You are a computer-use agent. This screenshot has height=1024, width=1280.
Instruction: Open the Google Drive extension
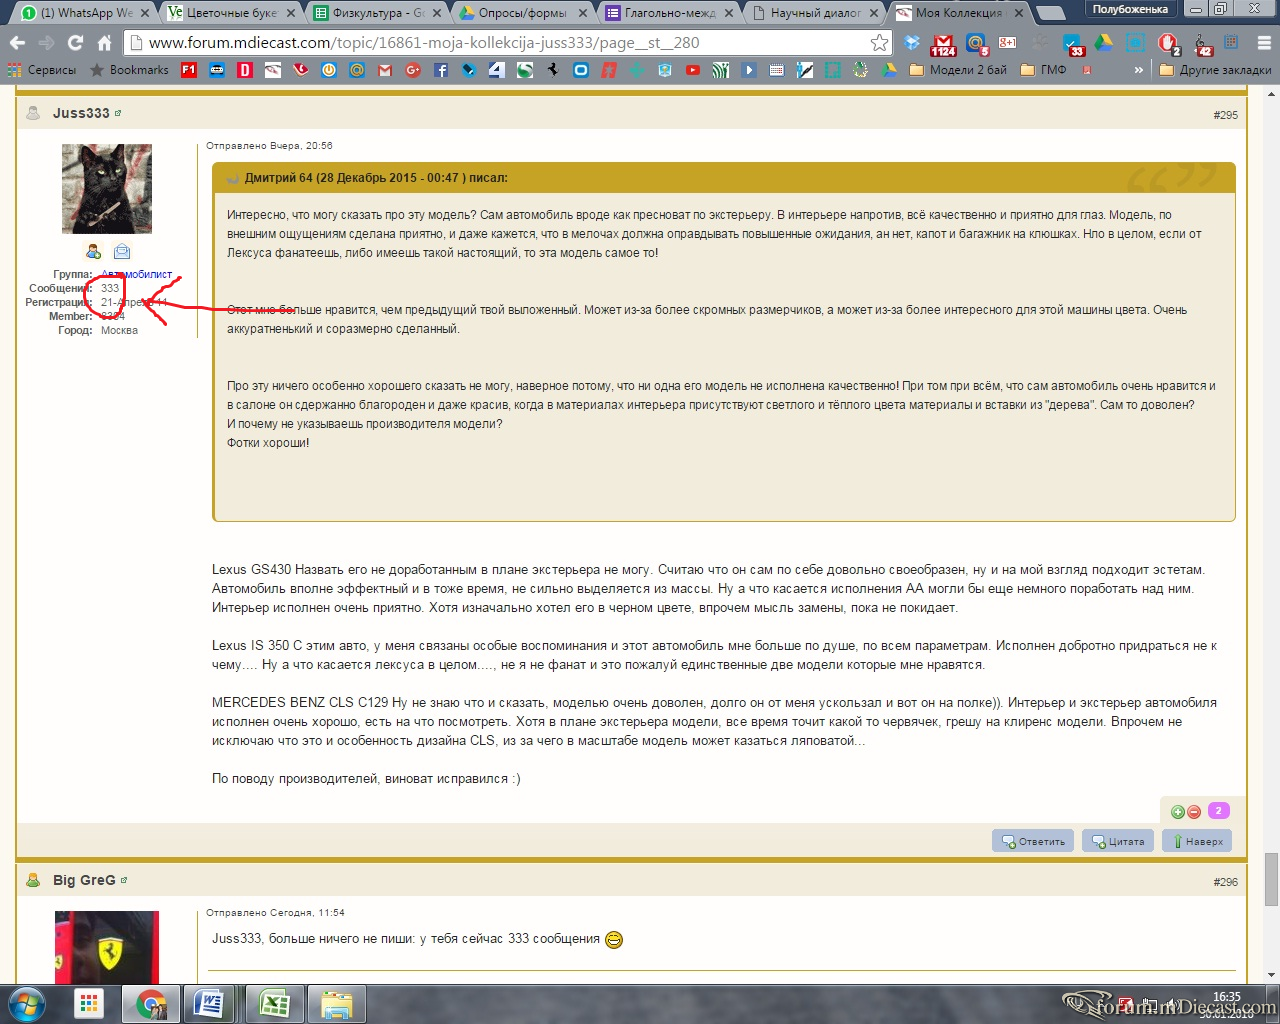tap(1103, 43)
